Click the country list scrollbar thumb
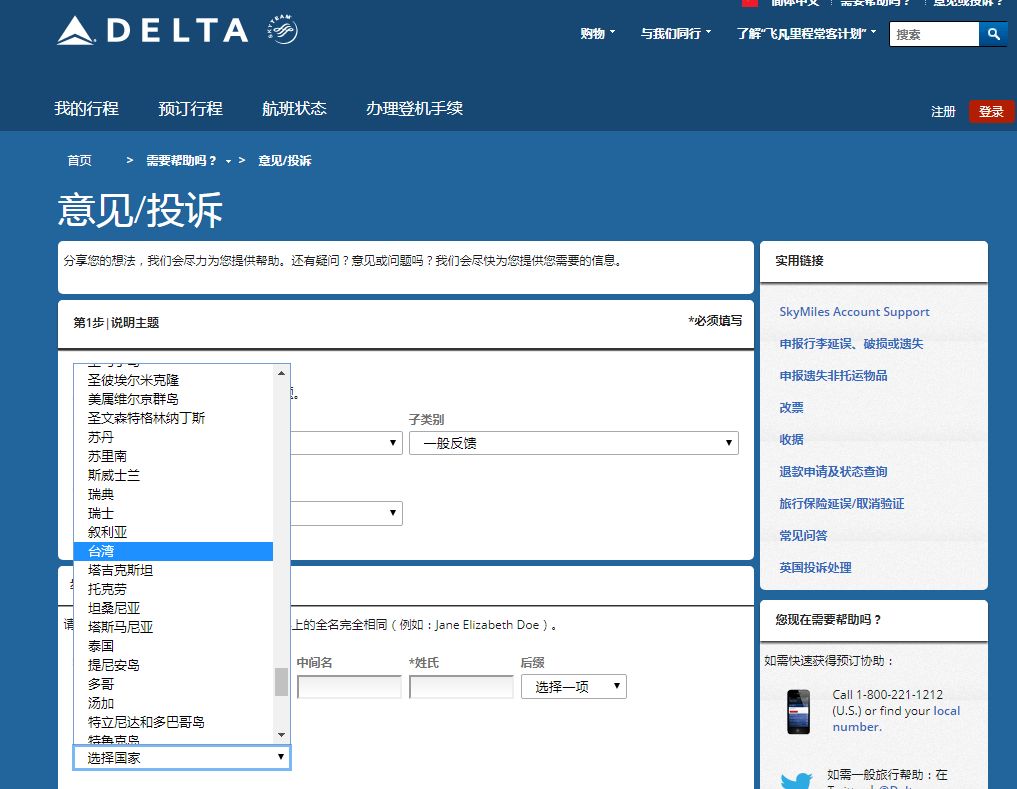The width and height of the screenshot is (1017, 789). 281,681
